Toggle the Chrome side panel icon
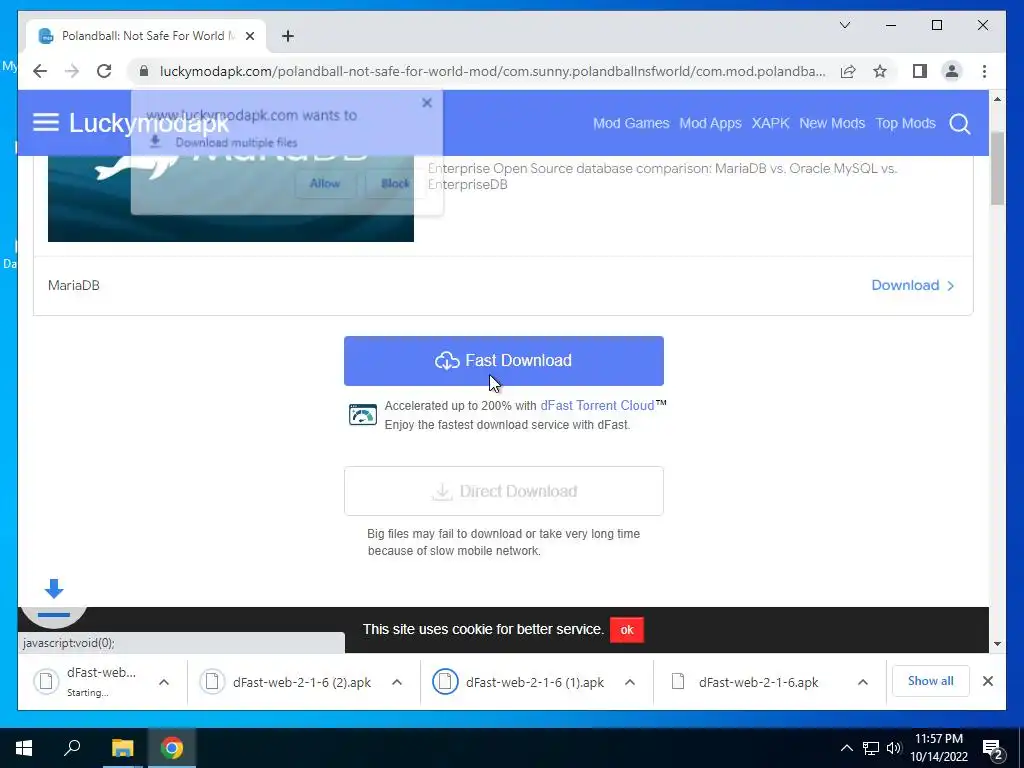1024x768 pixels. click(x=920, y=71)
